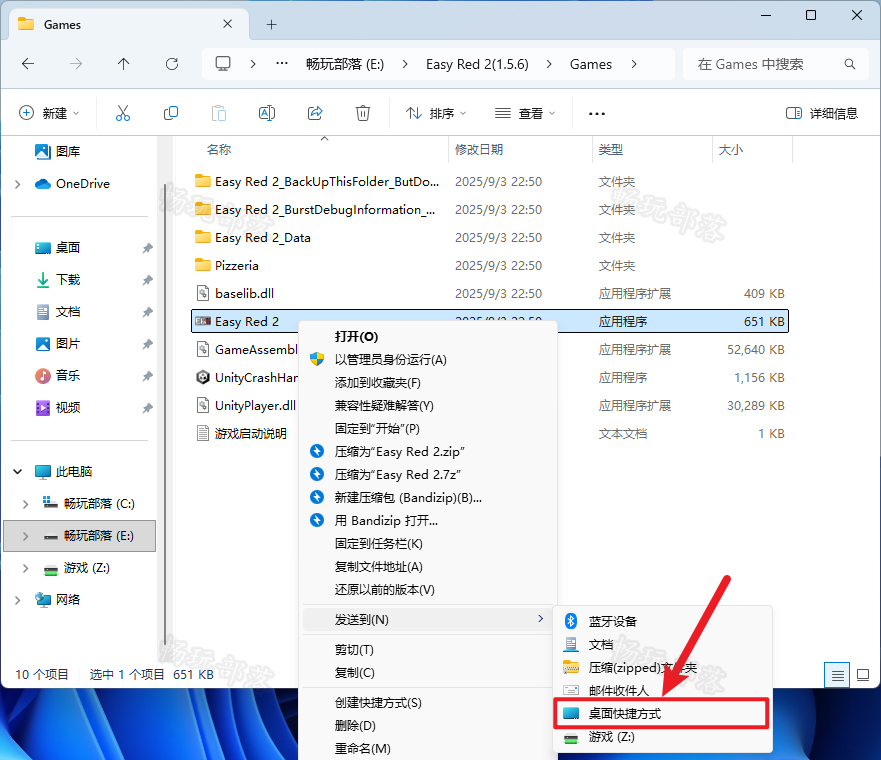Click the Rename icon in toolbar

coord(267,113)
